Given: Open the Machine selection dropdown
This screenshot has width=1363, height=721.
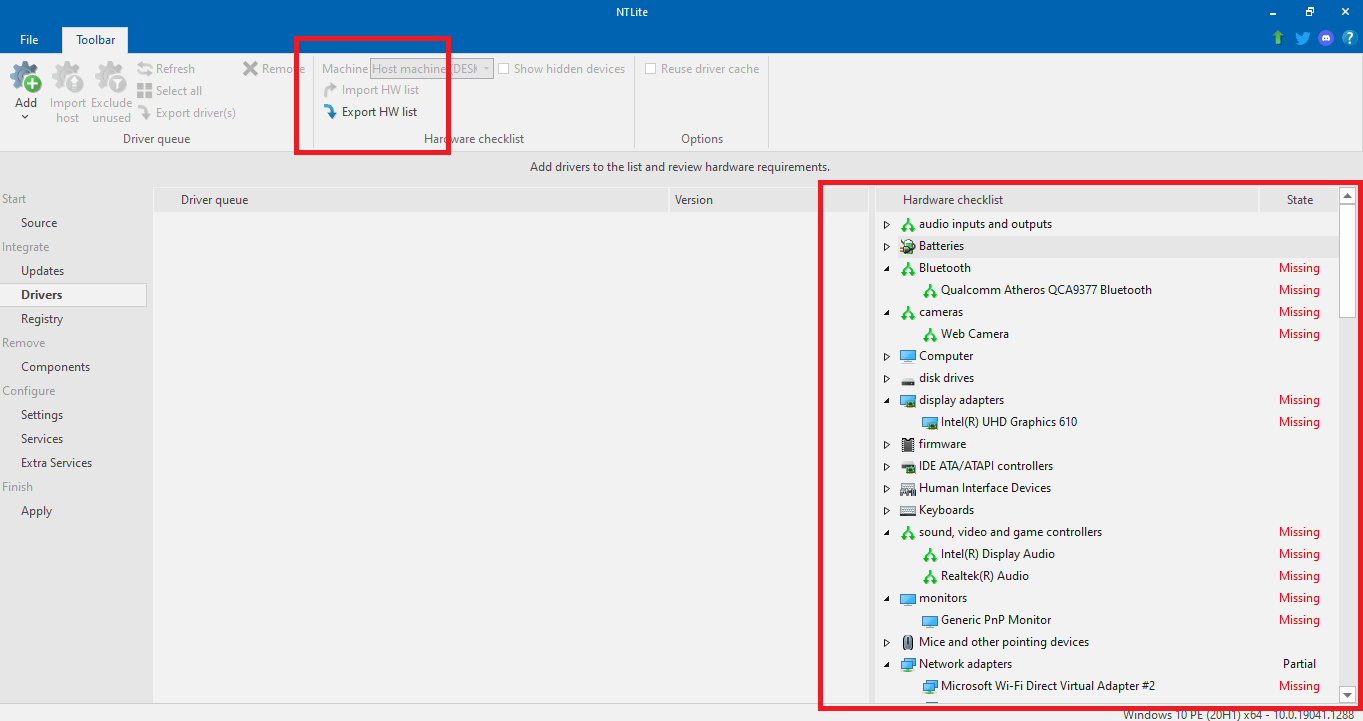Looking at the screenshot, I should pos(486,68).
